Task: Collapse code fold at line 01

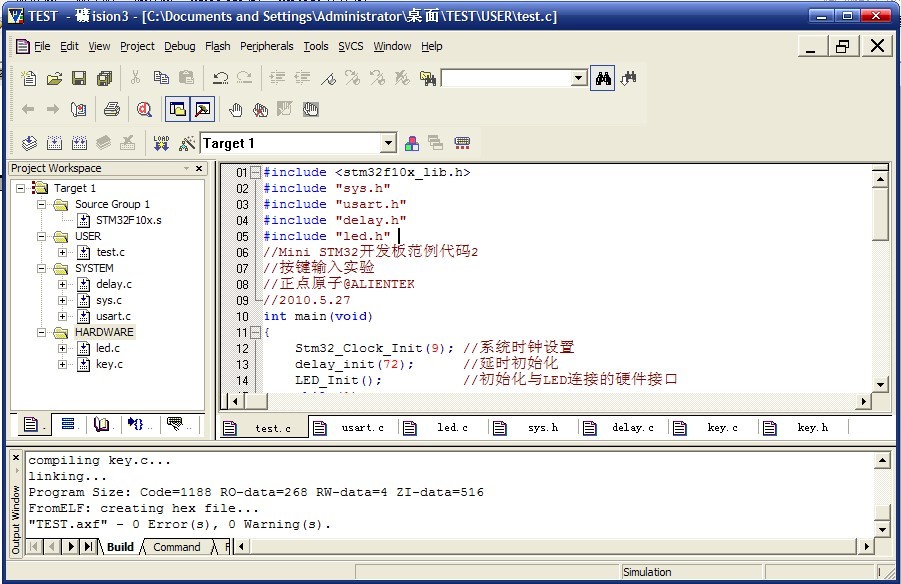Action: [x=256, y=172]
